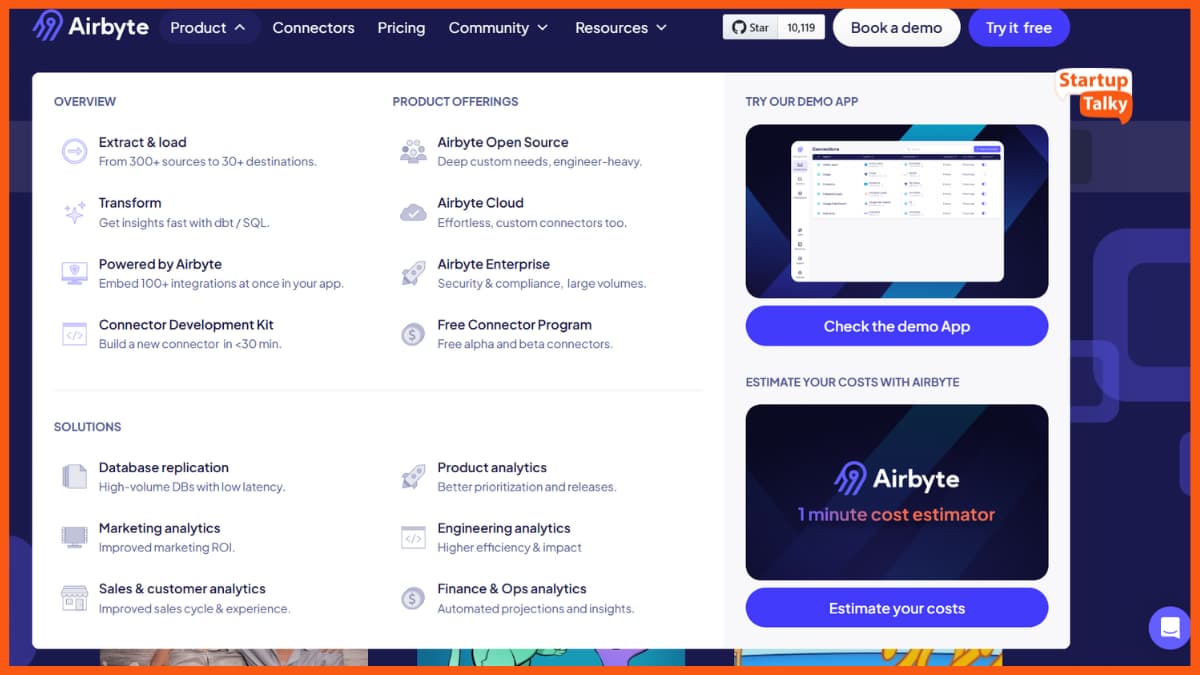
Task: Click the Transform sparkle icon
Action: 74,213
